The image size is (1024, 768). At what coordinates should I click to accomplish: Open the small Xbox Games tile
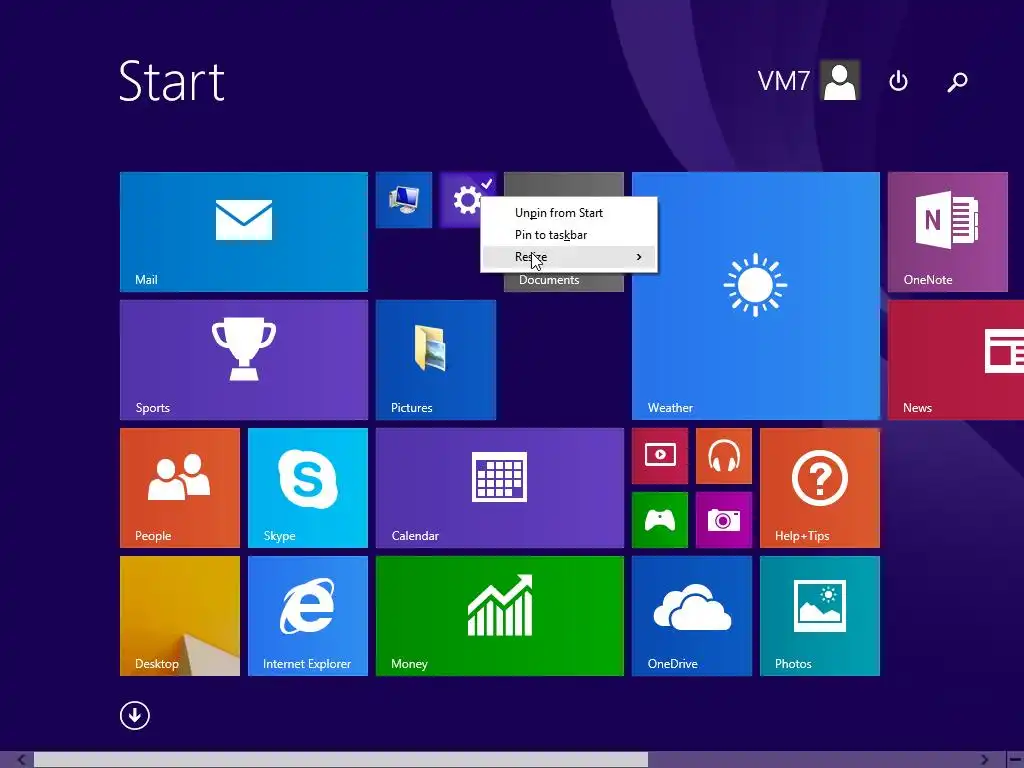tap(660, 520)
